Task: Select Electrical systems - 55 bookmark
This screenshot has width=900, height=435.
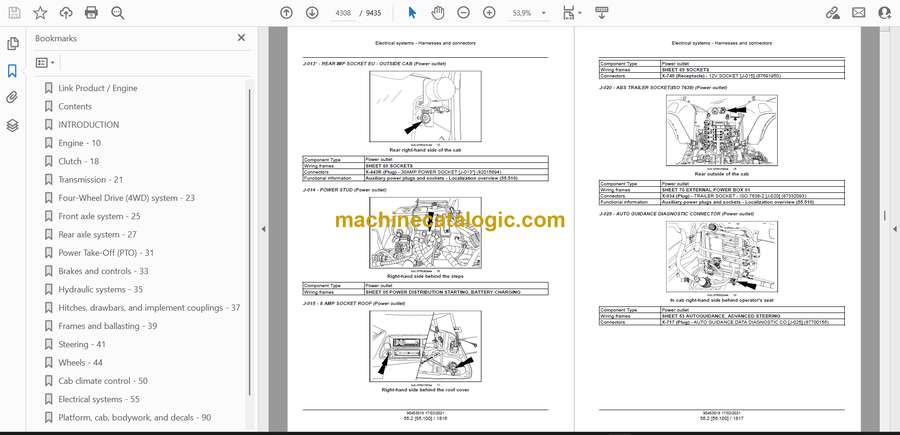Action: click(x=99, y=399)
